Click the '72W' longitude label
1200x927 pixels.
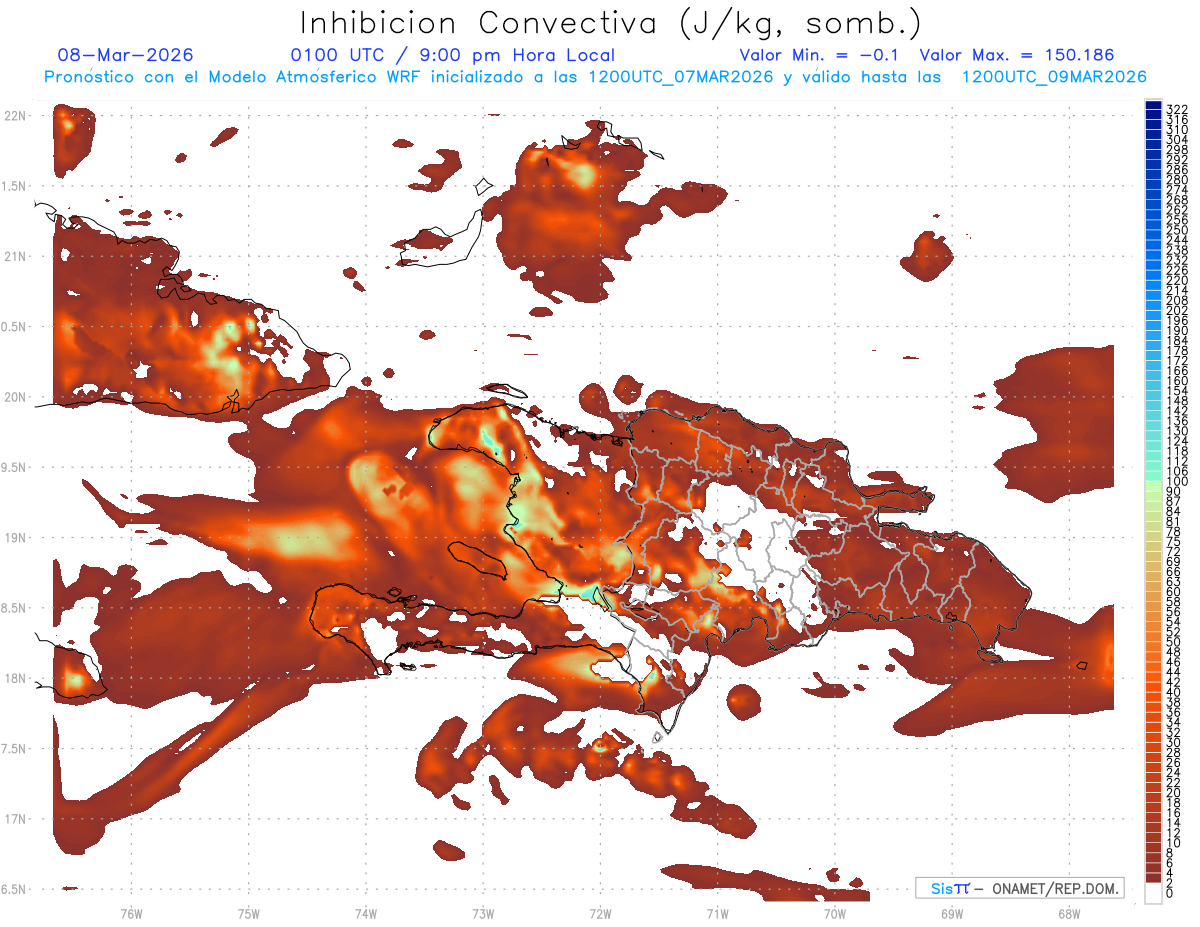coord(600,913)
